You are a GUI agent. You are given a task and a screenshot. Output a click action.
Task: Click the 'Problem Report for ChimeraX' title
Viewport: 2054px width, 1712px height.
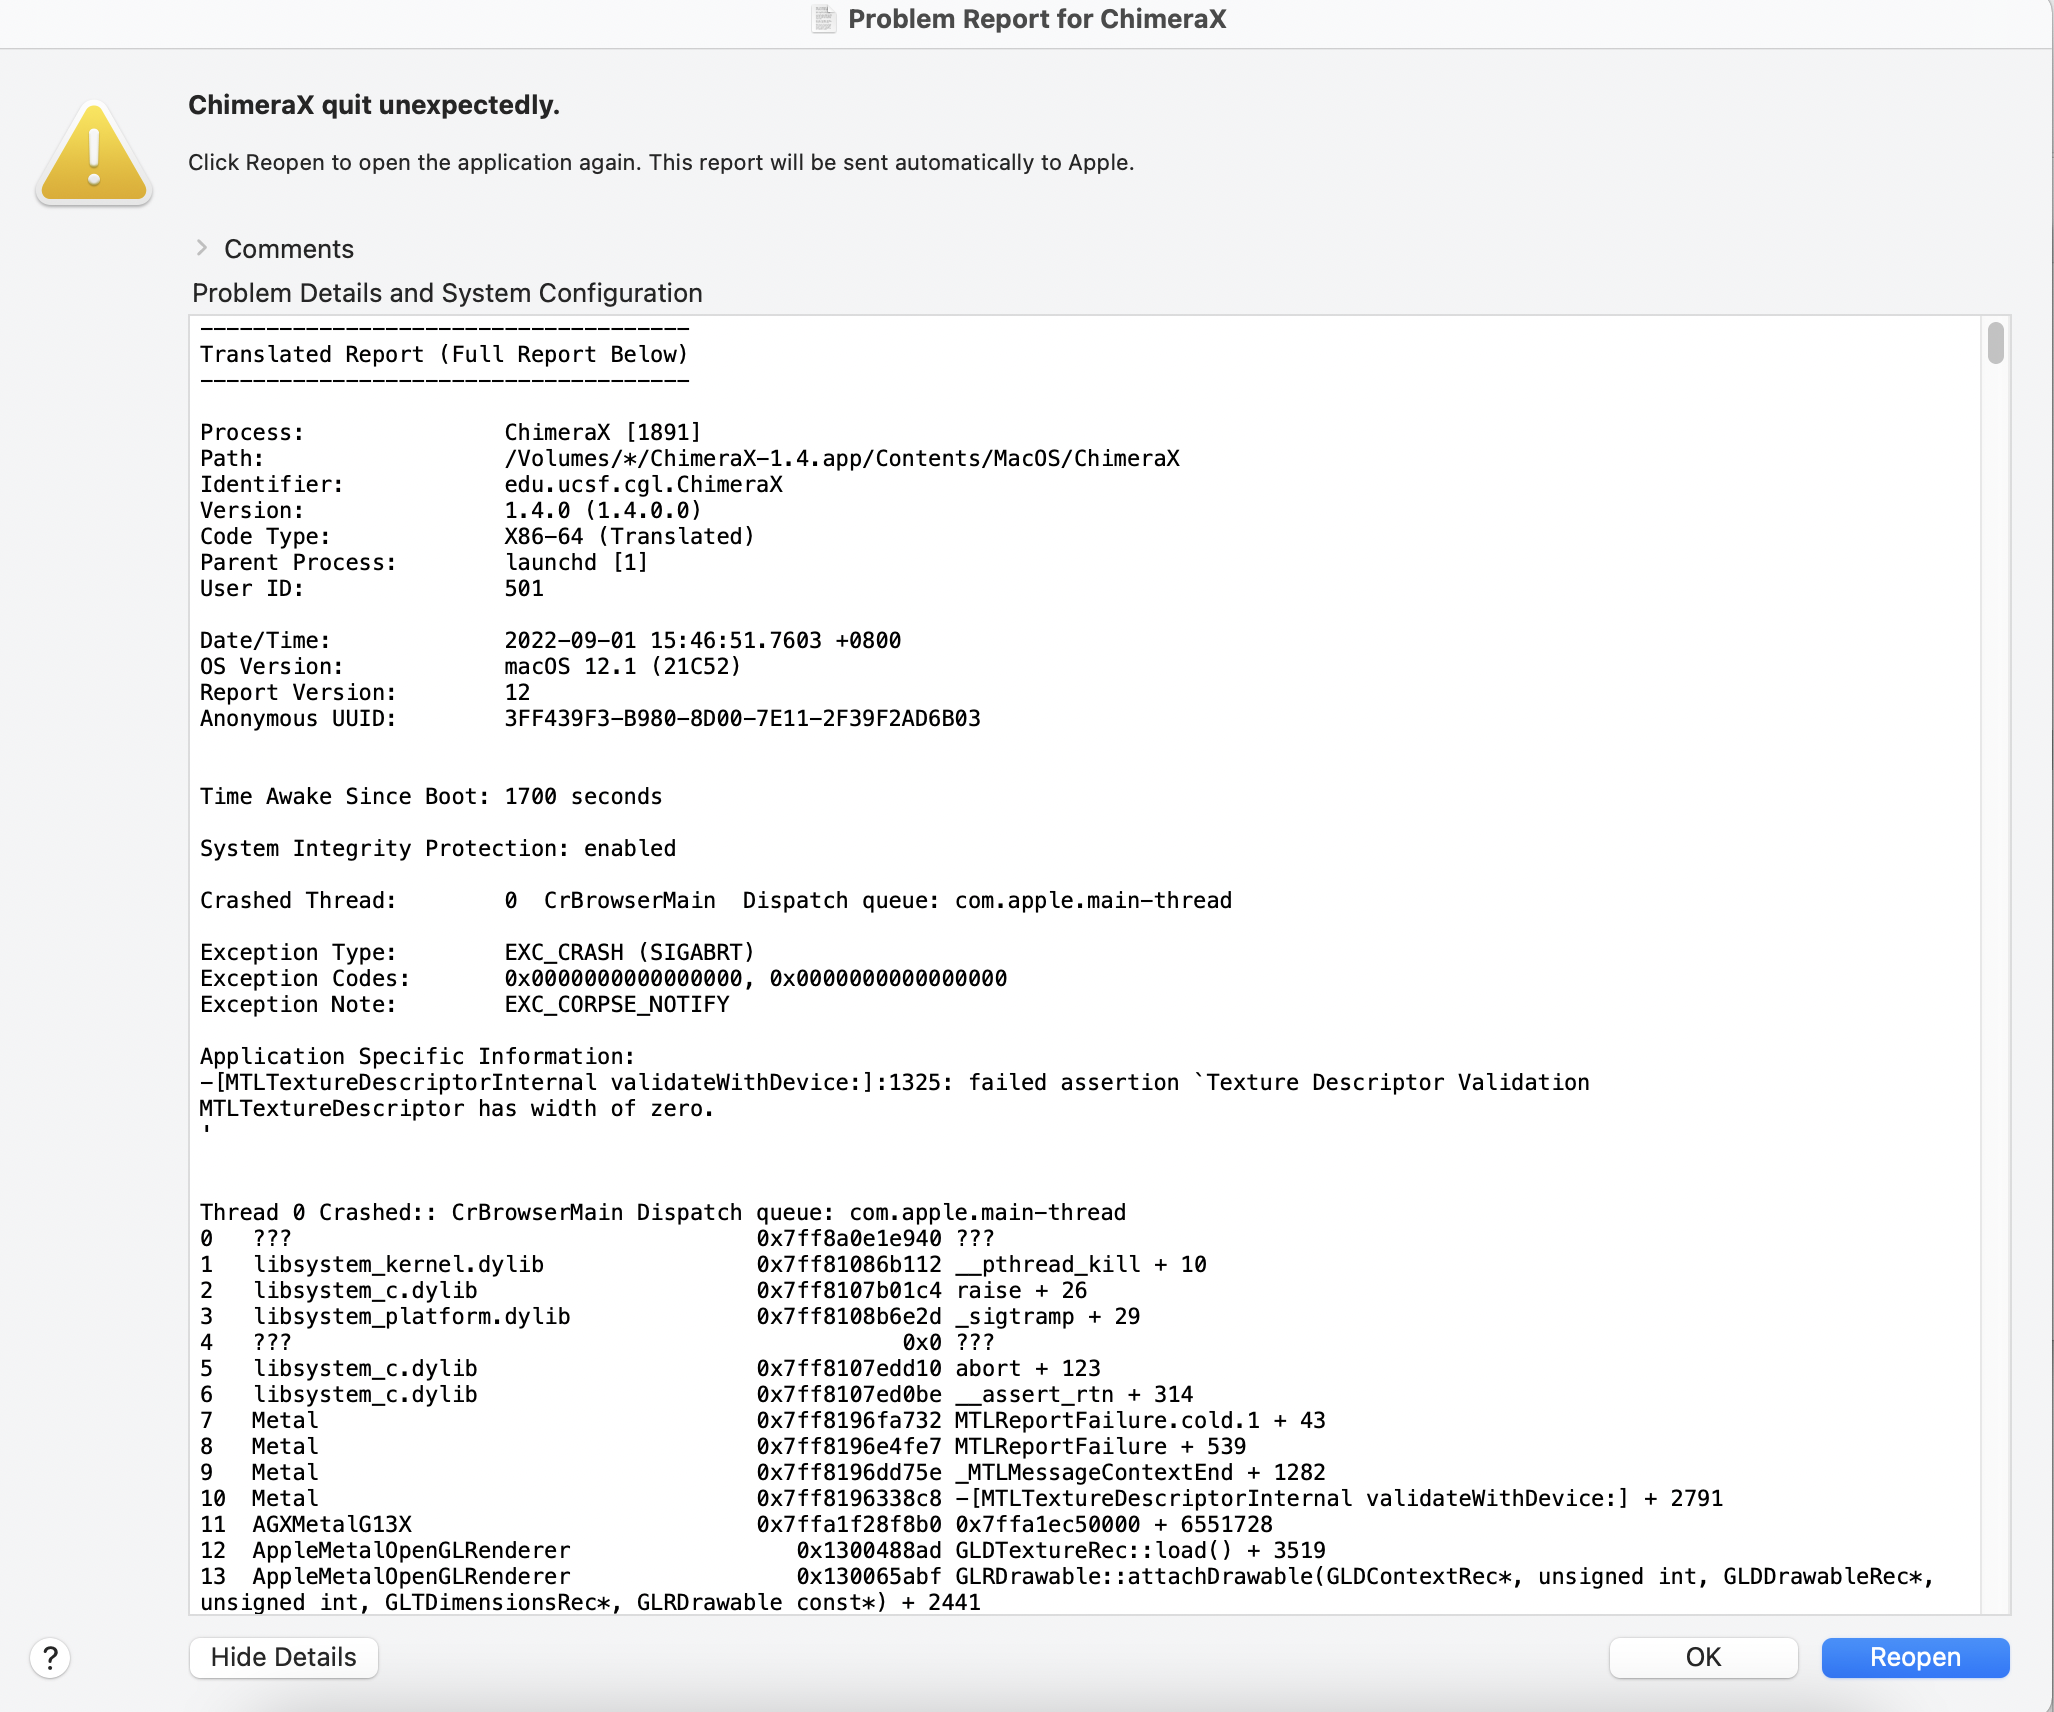1036,19
